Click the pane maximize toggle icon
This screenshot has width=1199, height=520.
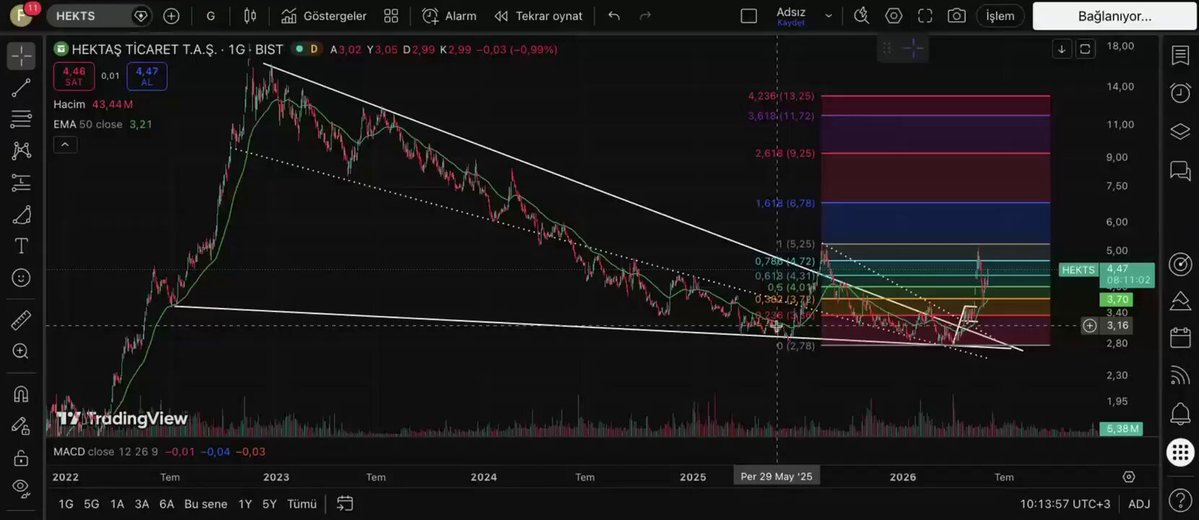1085,50
